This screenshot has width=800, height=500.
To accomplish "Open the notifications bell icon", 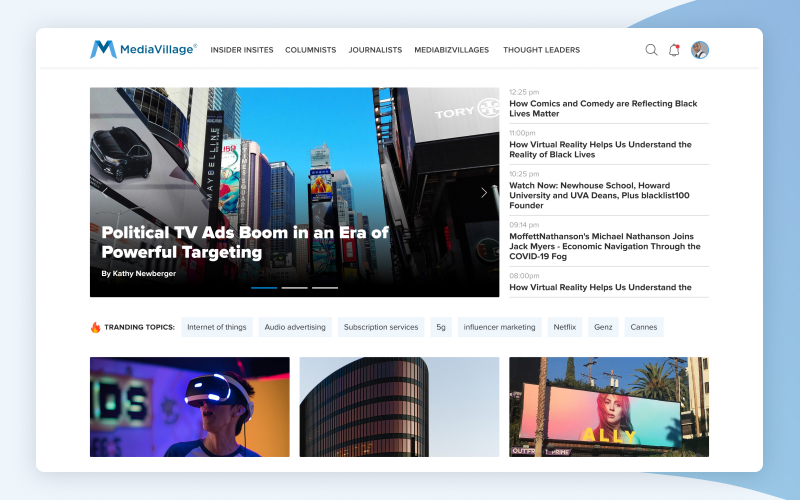I will click(674, 50).
